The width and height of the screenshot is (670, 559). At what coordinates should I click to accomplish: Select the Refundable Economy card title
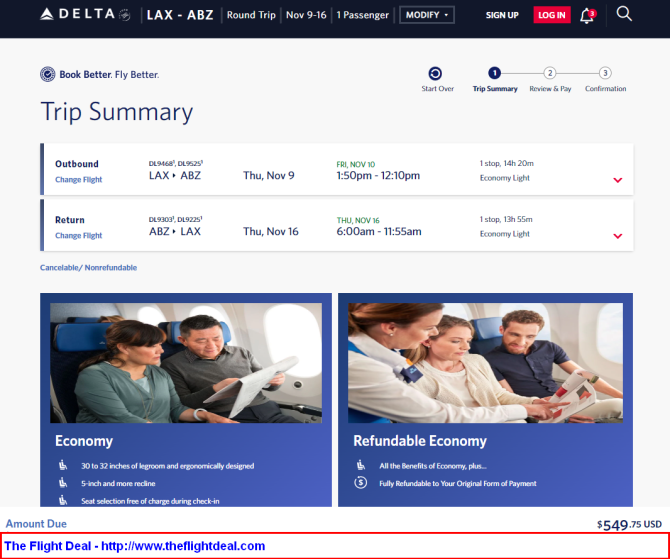click(420, 441)
